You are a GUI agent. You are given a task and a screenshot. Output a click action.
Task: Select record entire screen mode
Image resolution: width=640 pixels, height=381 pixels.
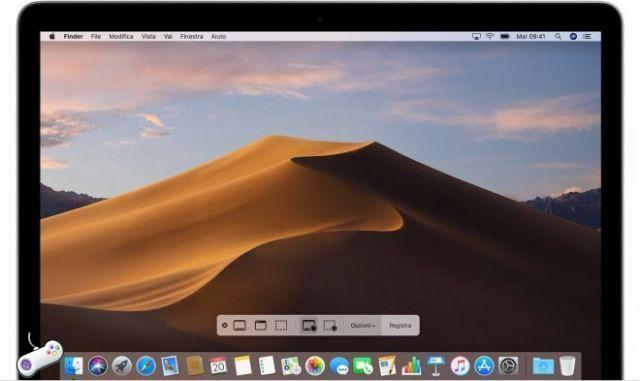(x=309, y=325)
